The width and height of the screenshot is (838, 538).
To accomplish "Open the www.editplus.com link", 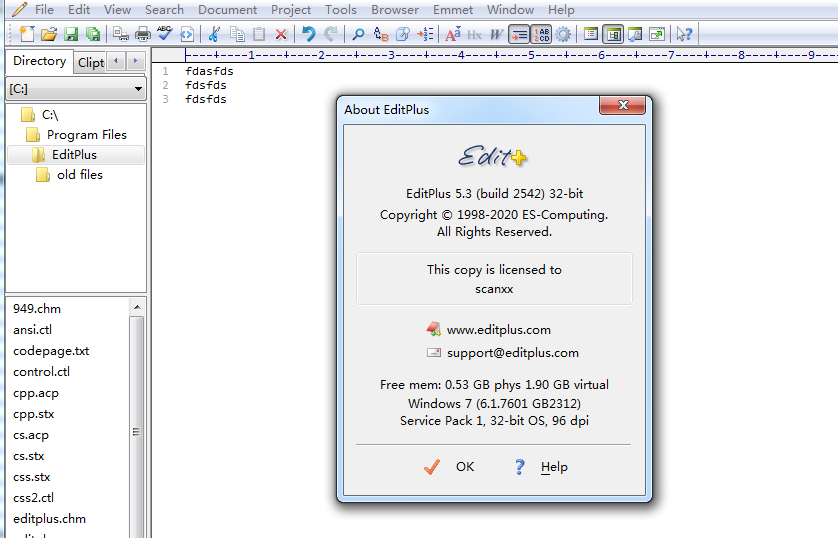I will pos(498,330).
